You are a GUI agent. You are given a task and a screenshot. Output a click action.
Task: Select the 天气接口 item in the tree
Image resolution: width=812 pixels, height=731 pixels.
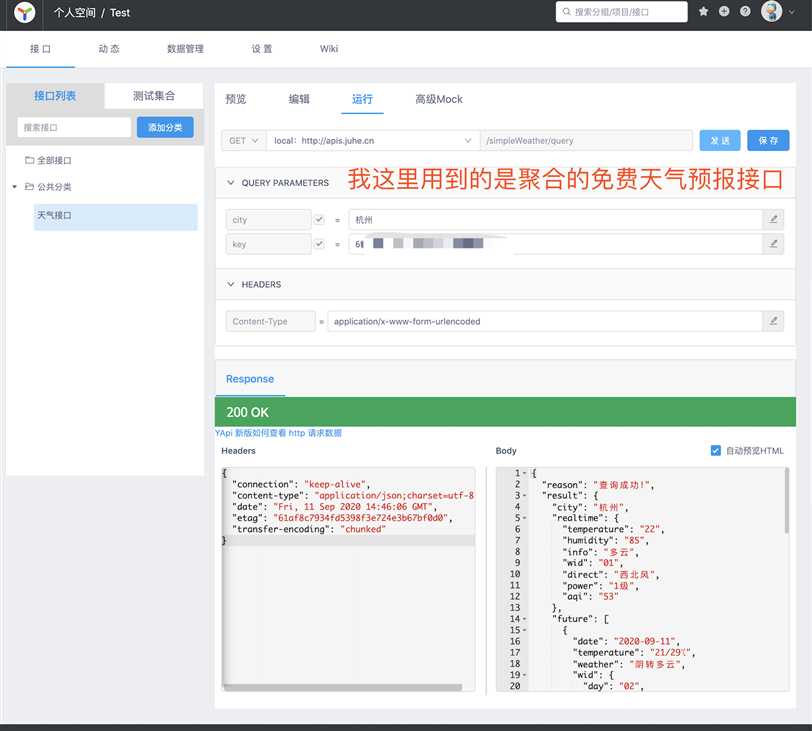tap(115, 216)
